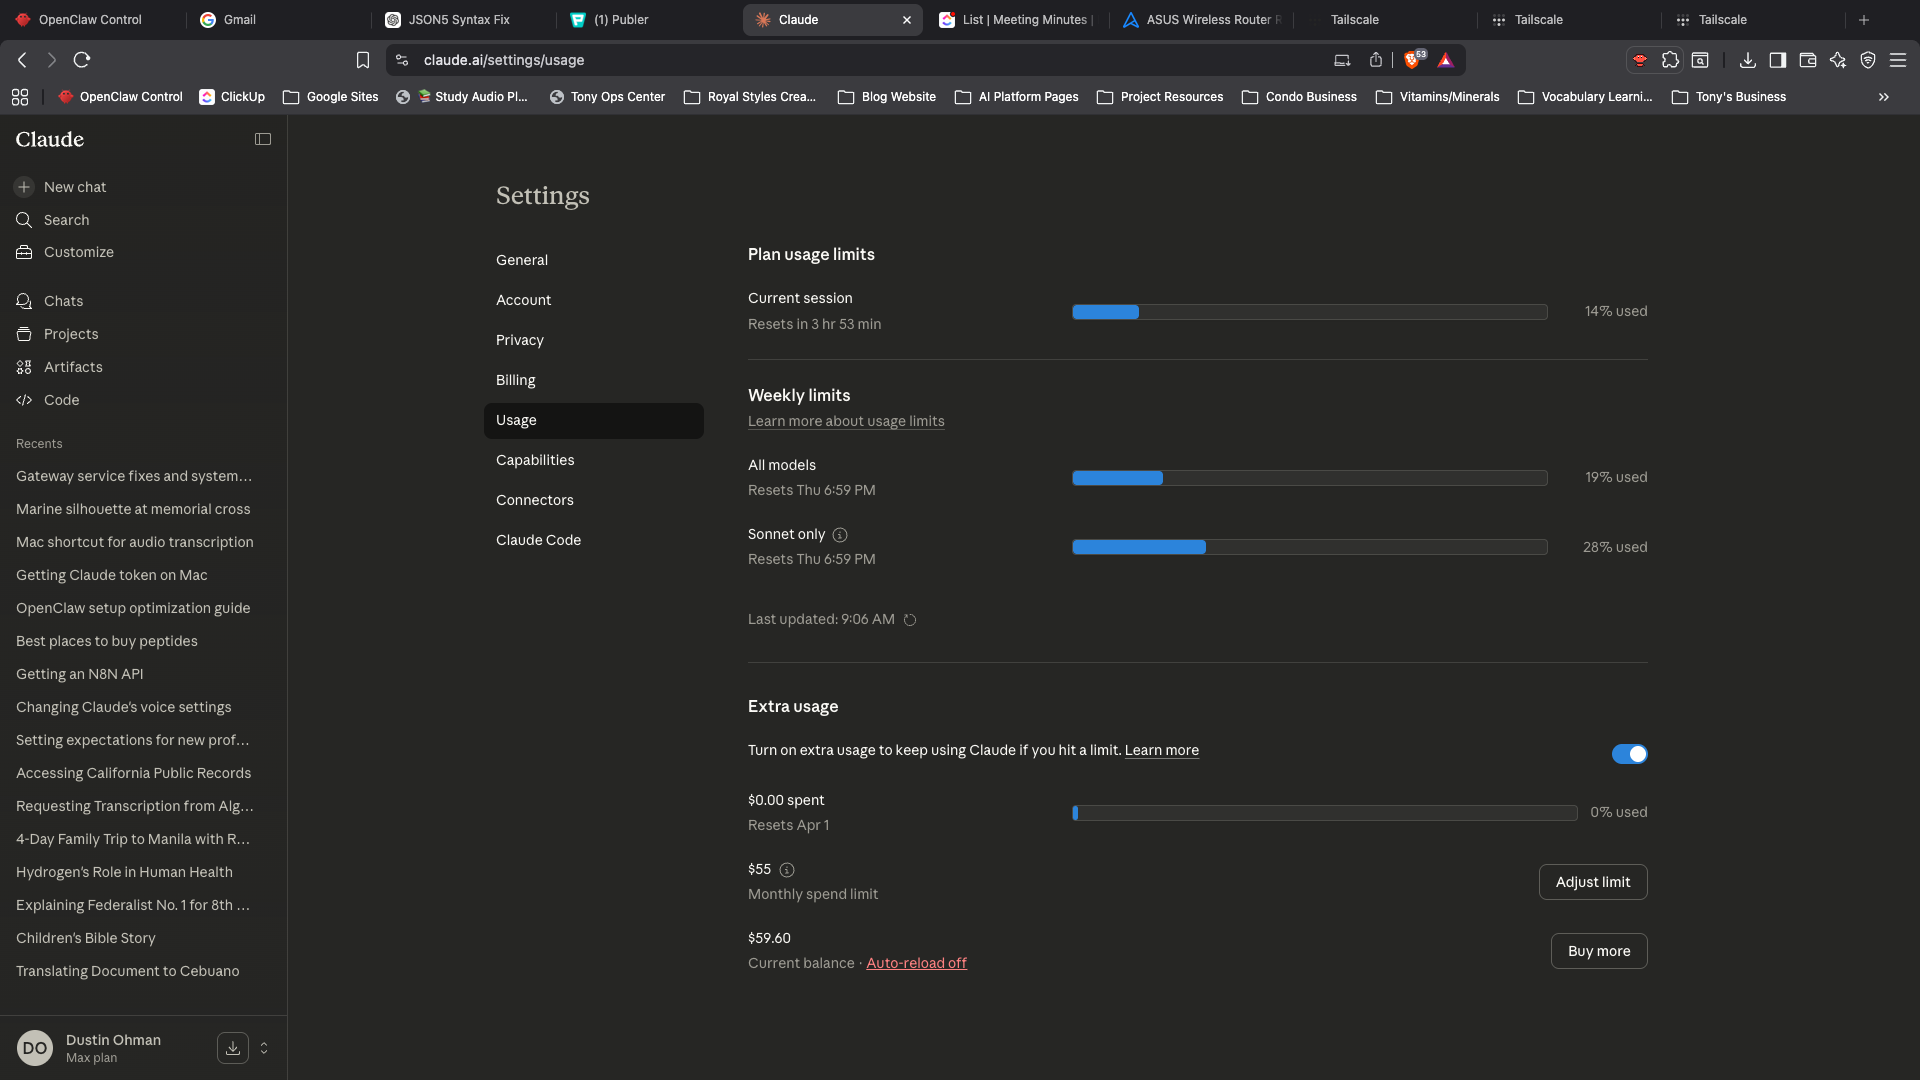Viewport: 1920px width, 1080px height.
Task: Open Learn more about usage limits link
Action: point(846,421)
